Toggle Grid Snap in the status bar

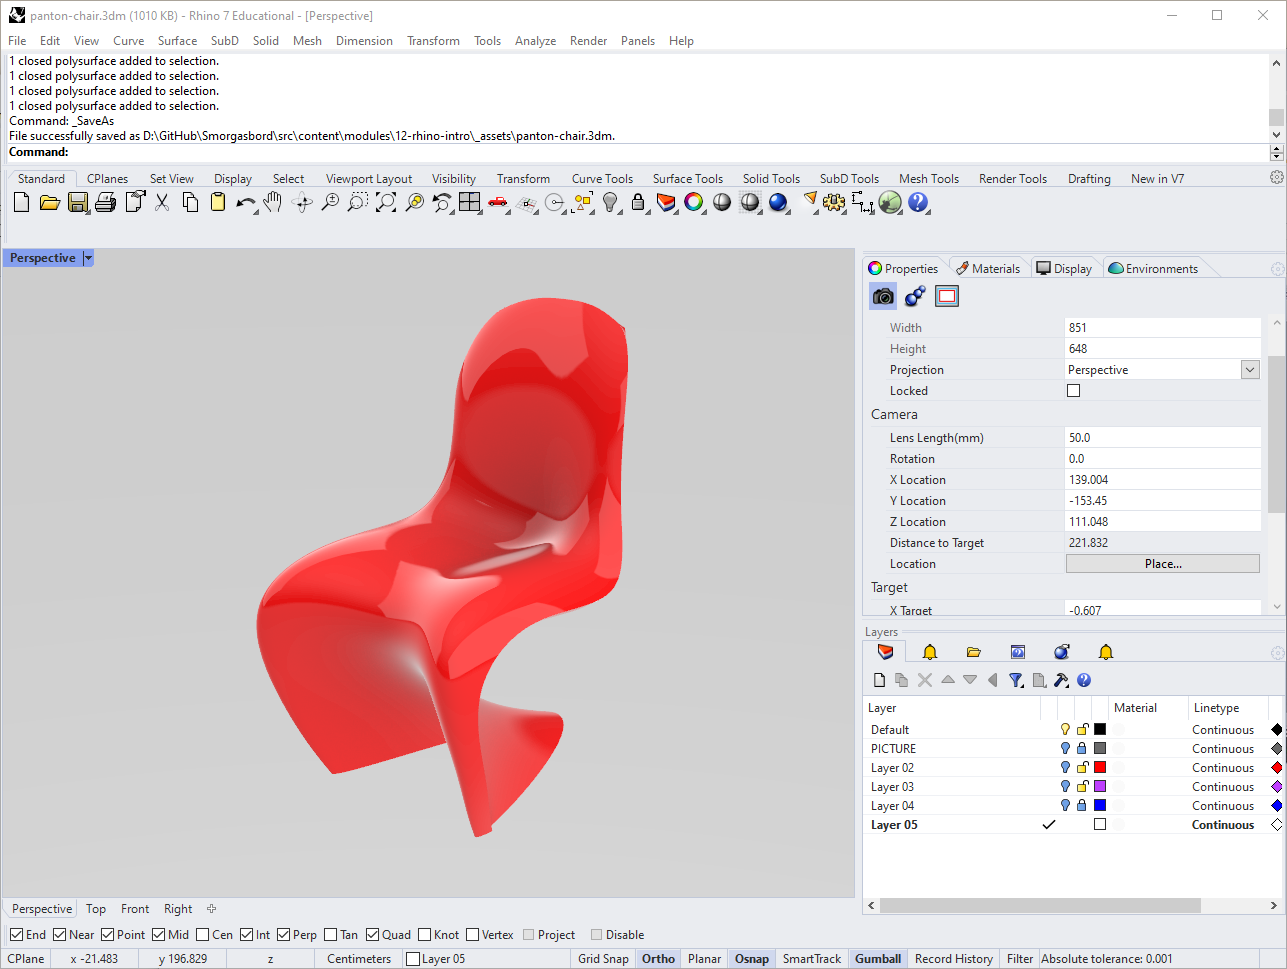point(603,959)
